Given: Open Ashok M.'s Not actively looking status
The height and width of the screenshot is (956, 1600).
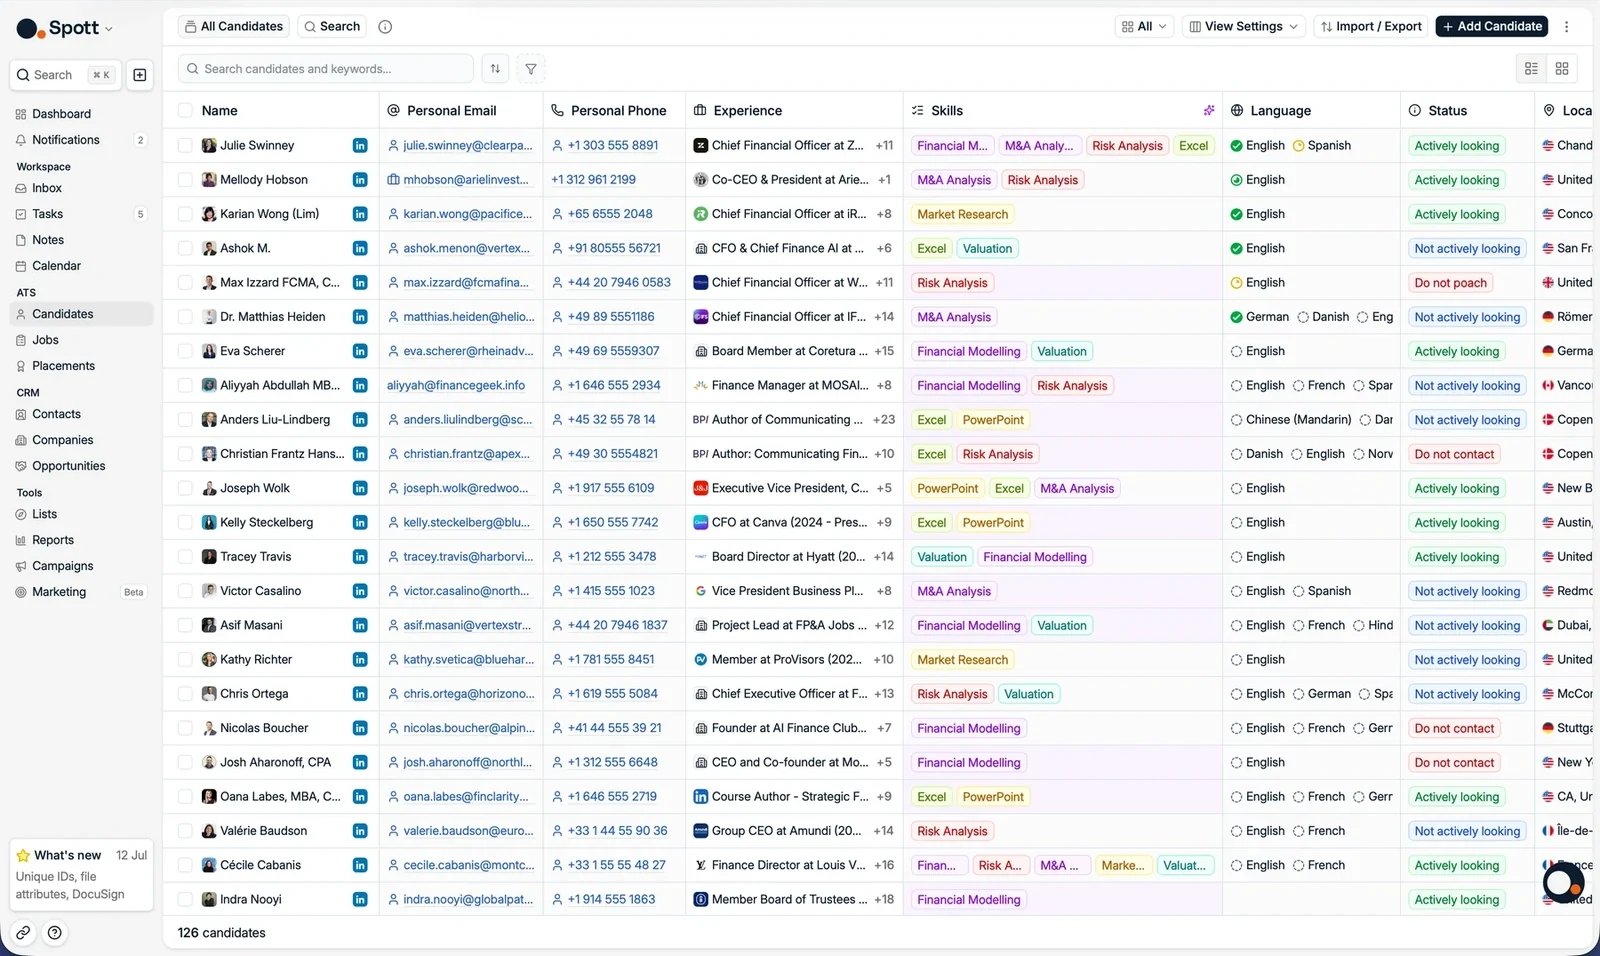Looking at the screenshot, I should [1467, 249].
